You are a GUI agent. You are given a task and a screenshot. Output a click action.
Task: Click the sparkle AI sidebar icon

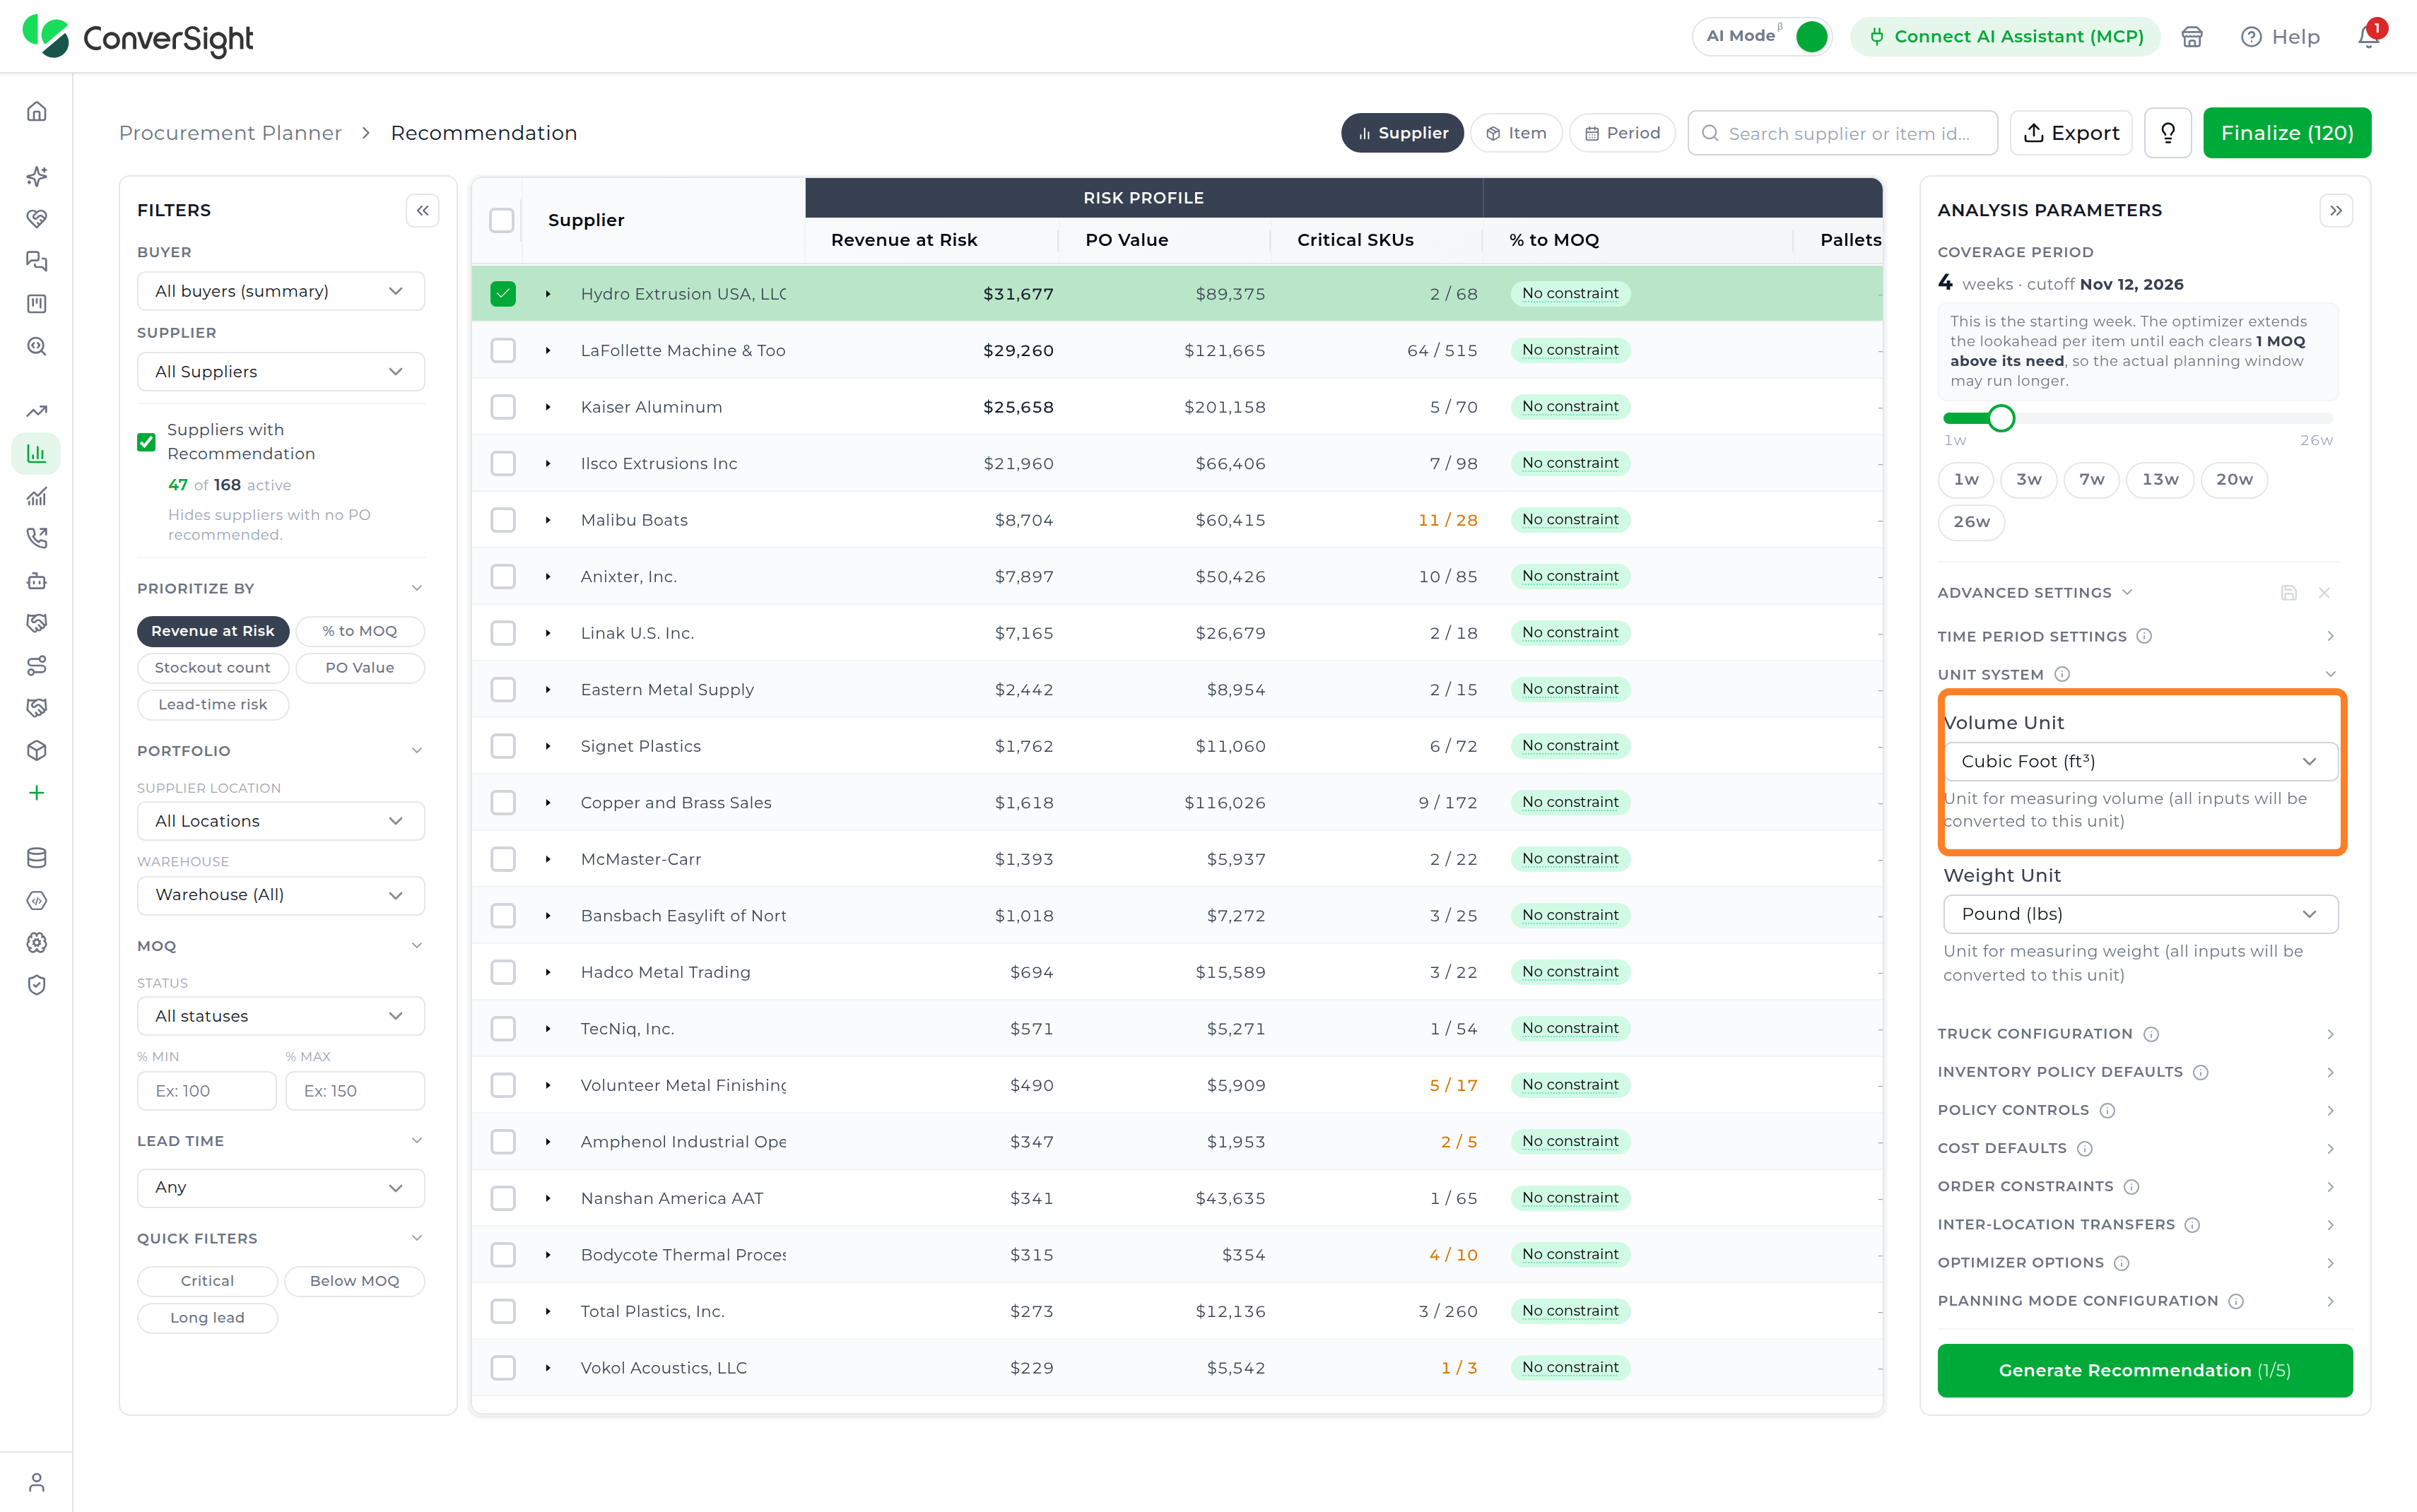point(37,176)
